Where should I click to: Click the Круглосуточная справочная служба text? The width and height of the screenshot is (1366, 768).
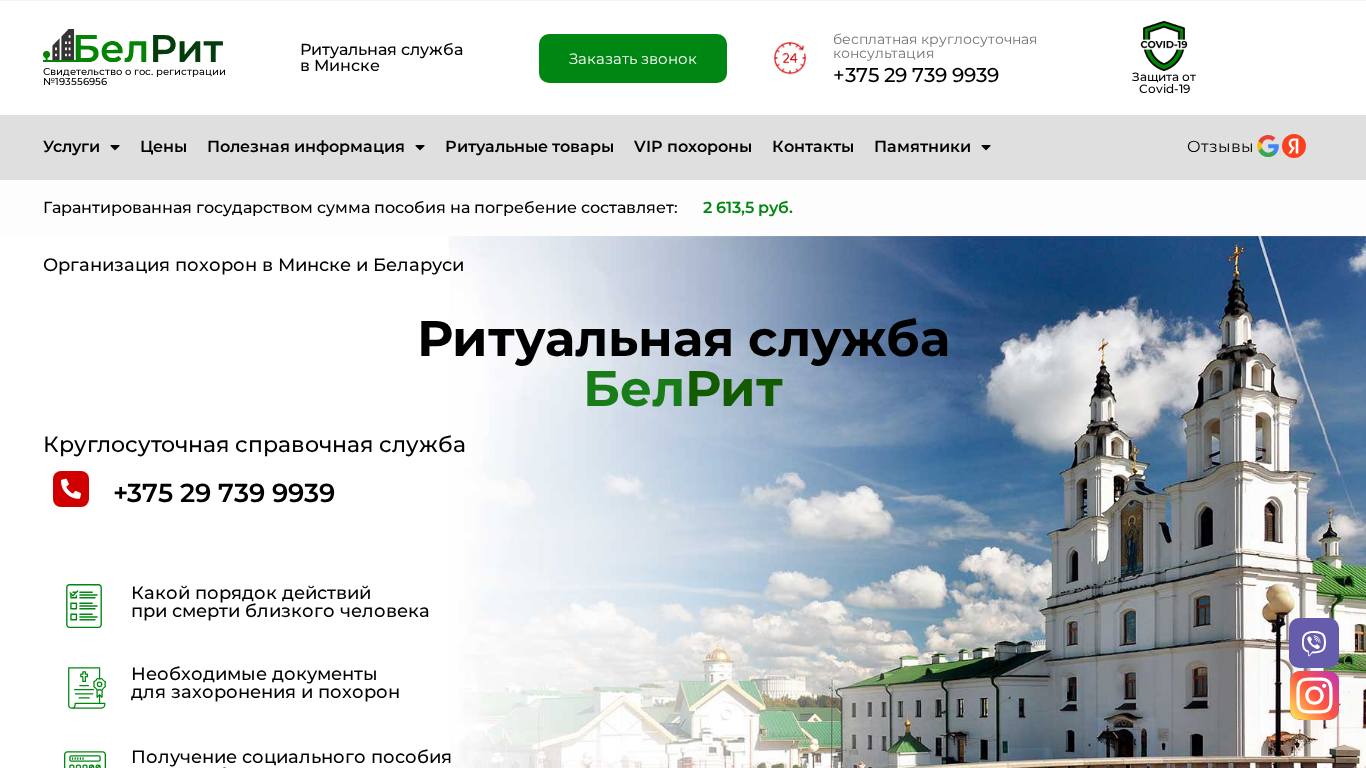pyautogui.click(x=254, y=444)
